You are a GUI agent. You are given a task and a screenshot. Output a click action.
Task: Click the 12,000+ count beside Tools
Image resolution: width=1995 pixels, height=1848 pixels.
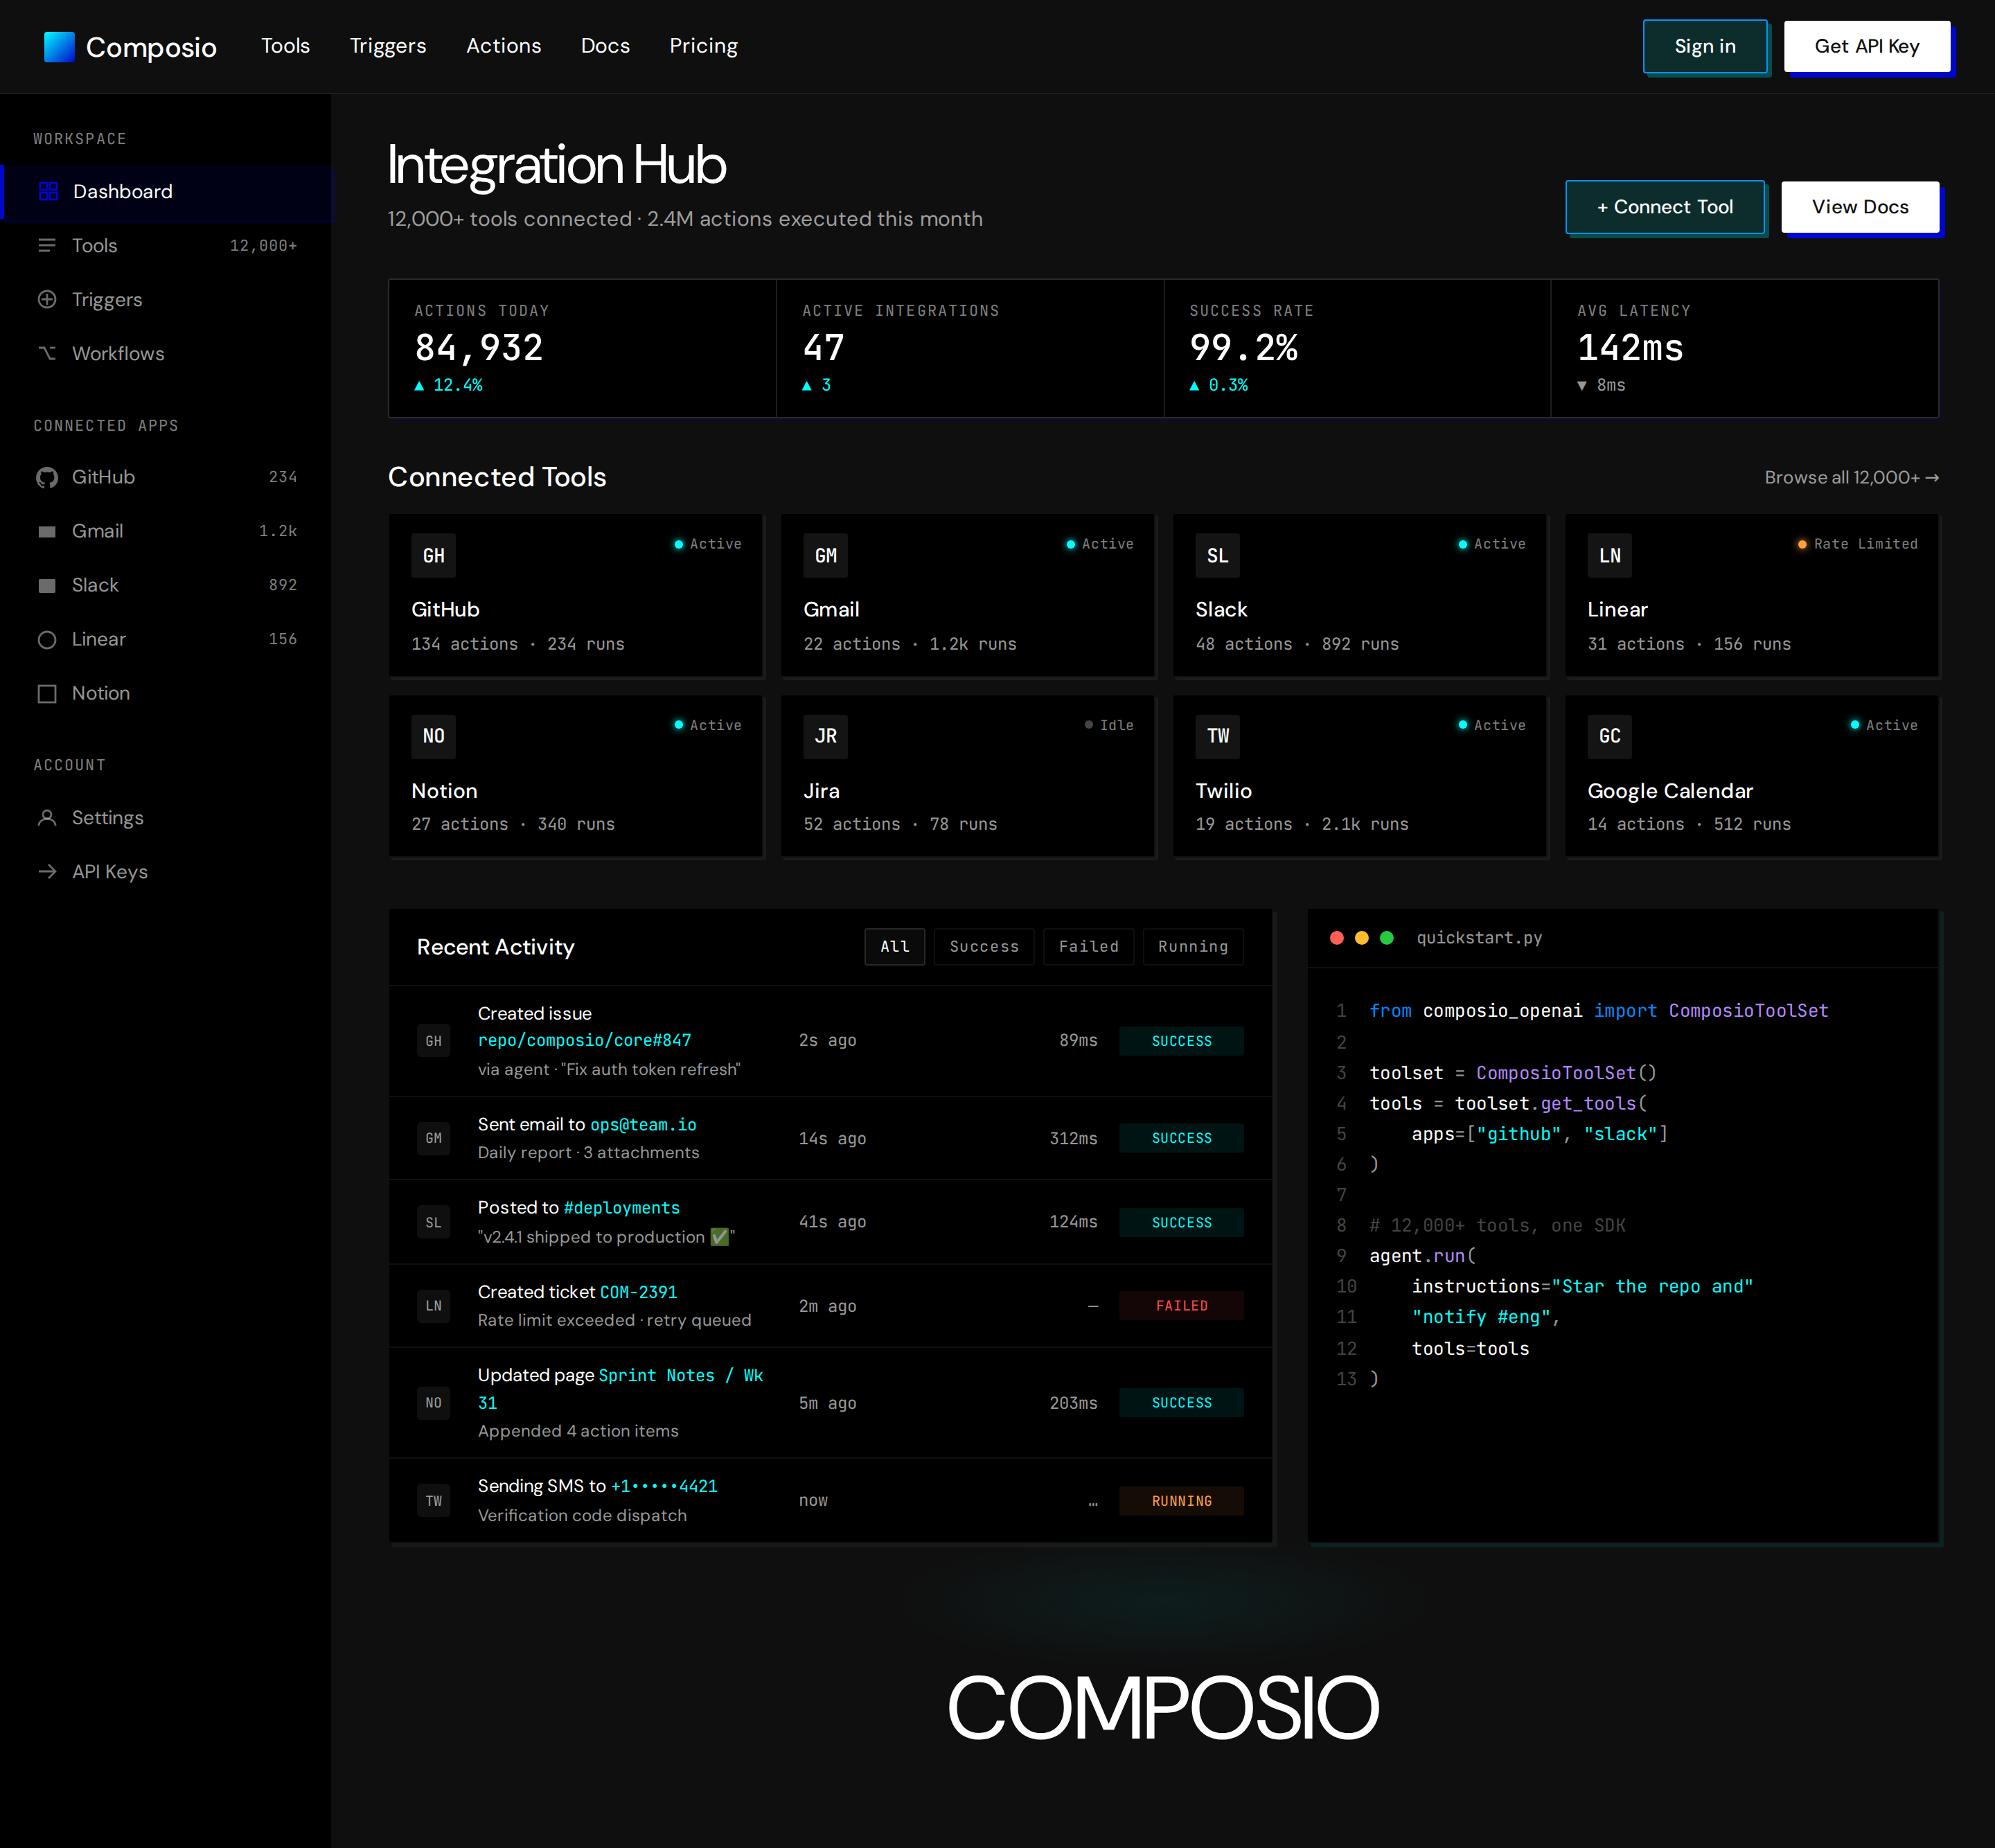tap(263, 245)
